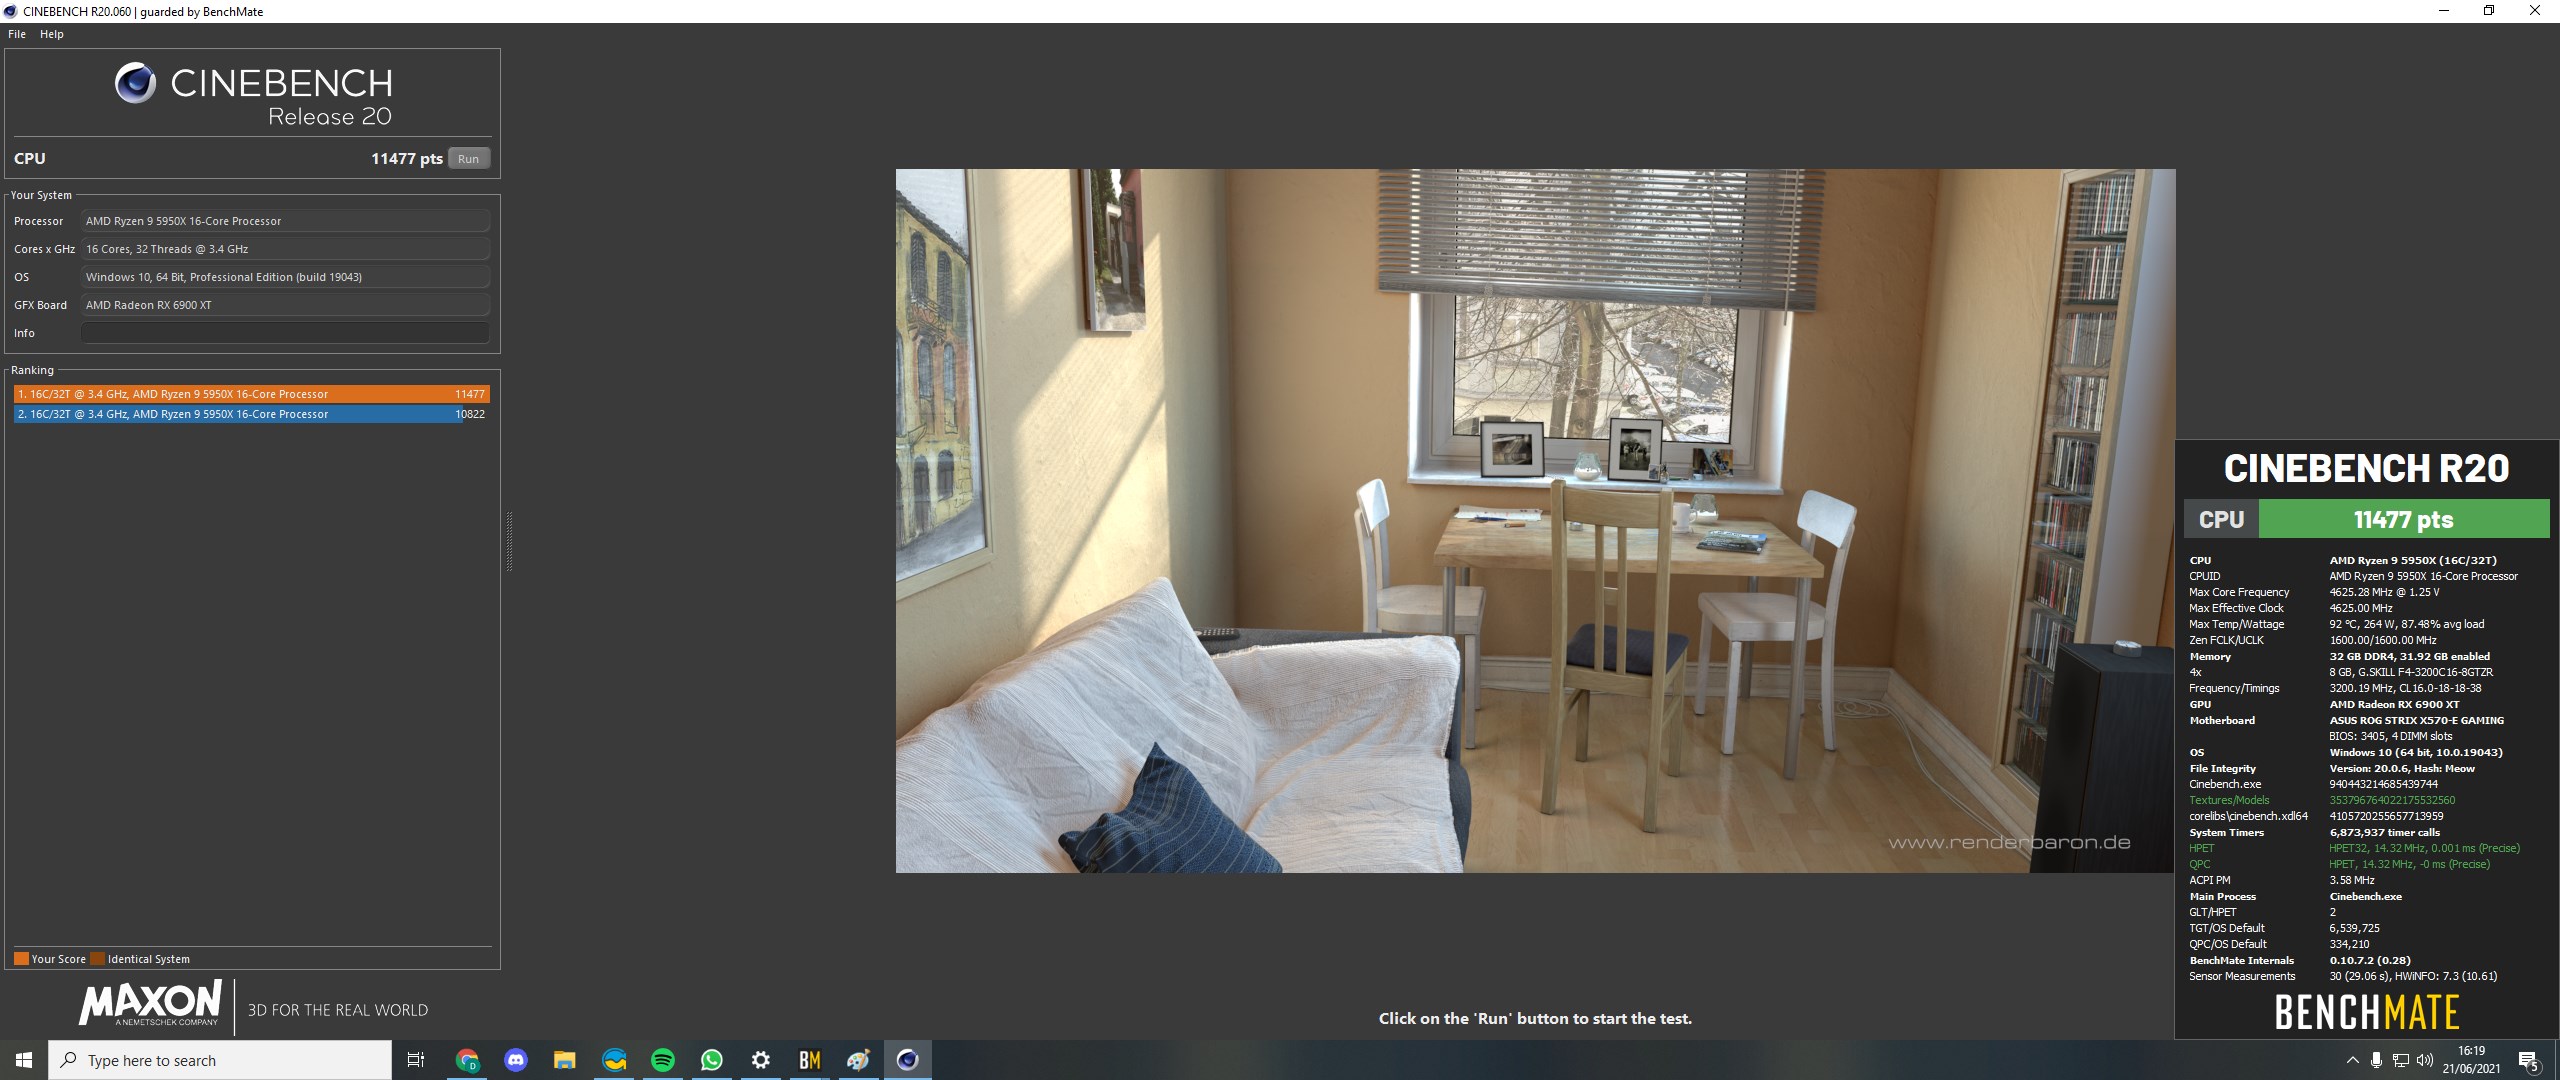
Task: Click the 'Type here to search' box
Action: point(220,1060)
